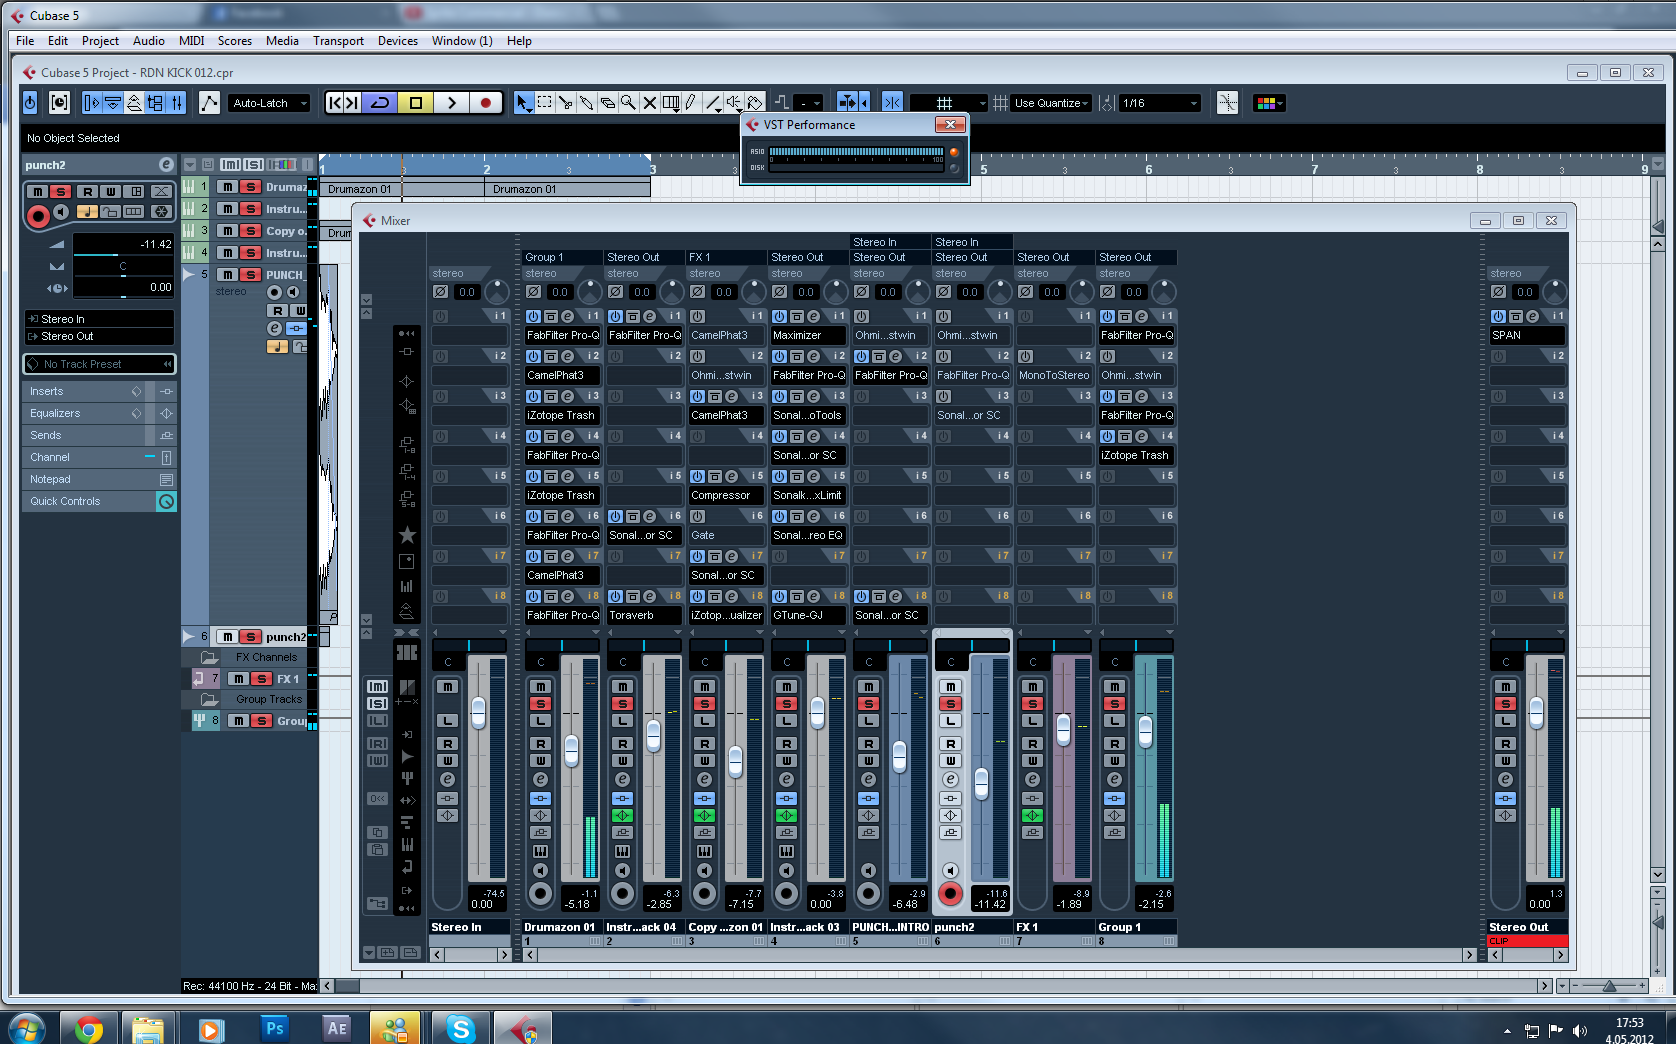Open the Auto-Latch automation mode dropdown

[269, 103]
